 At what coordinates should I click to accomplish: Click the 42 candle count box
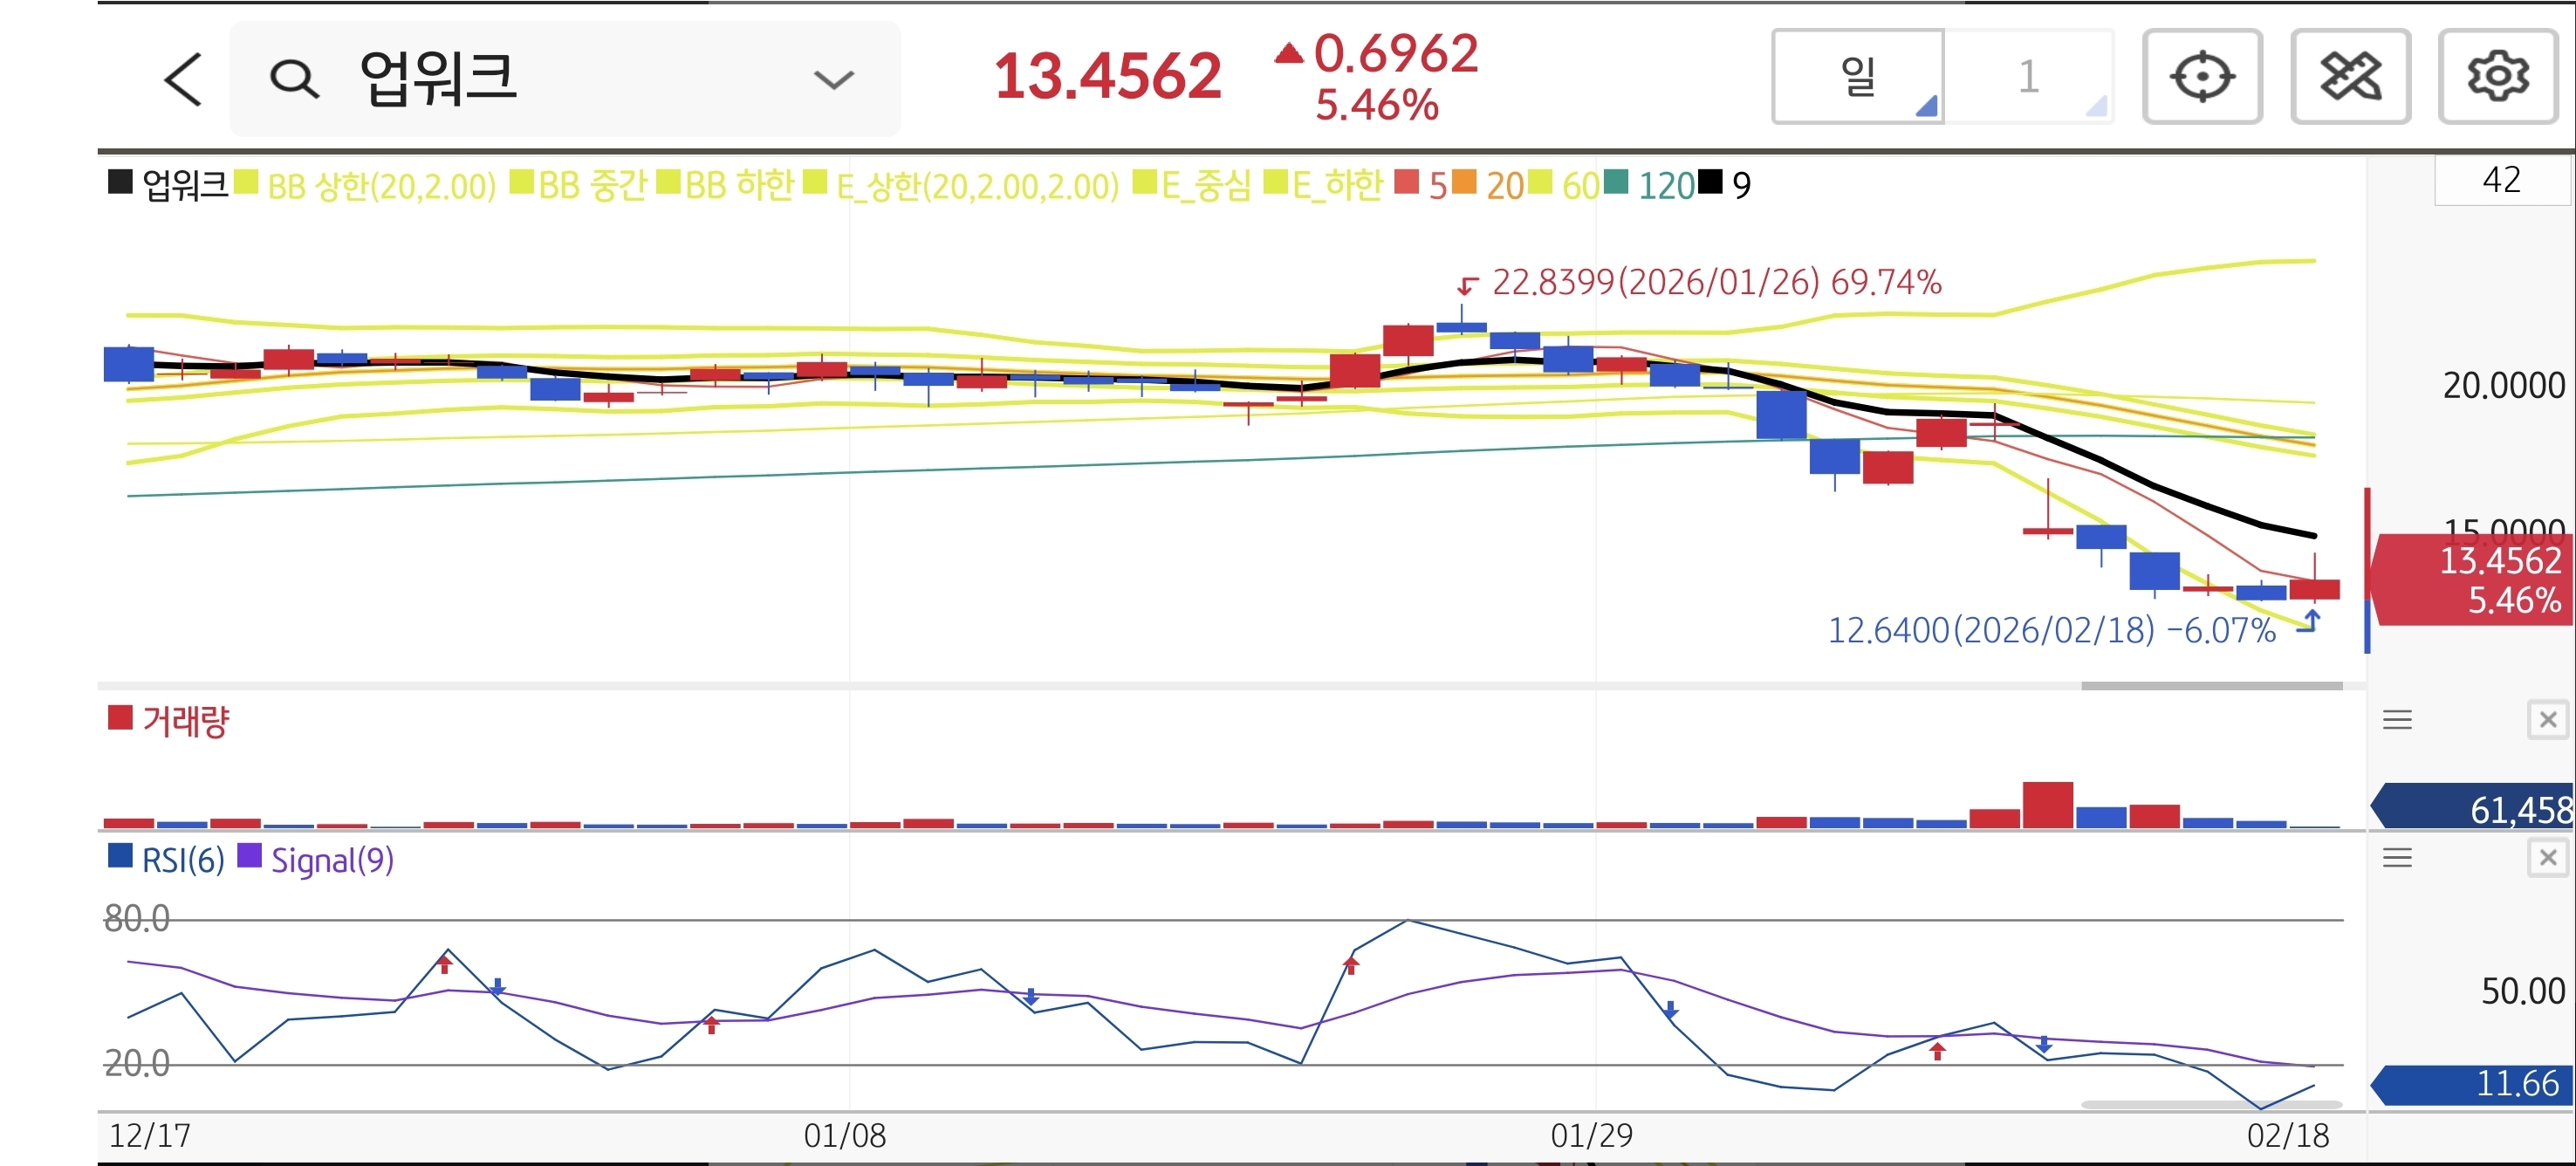pos(2500,181)
